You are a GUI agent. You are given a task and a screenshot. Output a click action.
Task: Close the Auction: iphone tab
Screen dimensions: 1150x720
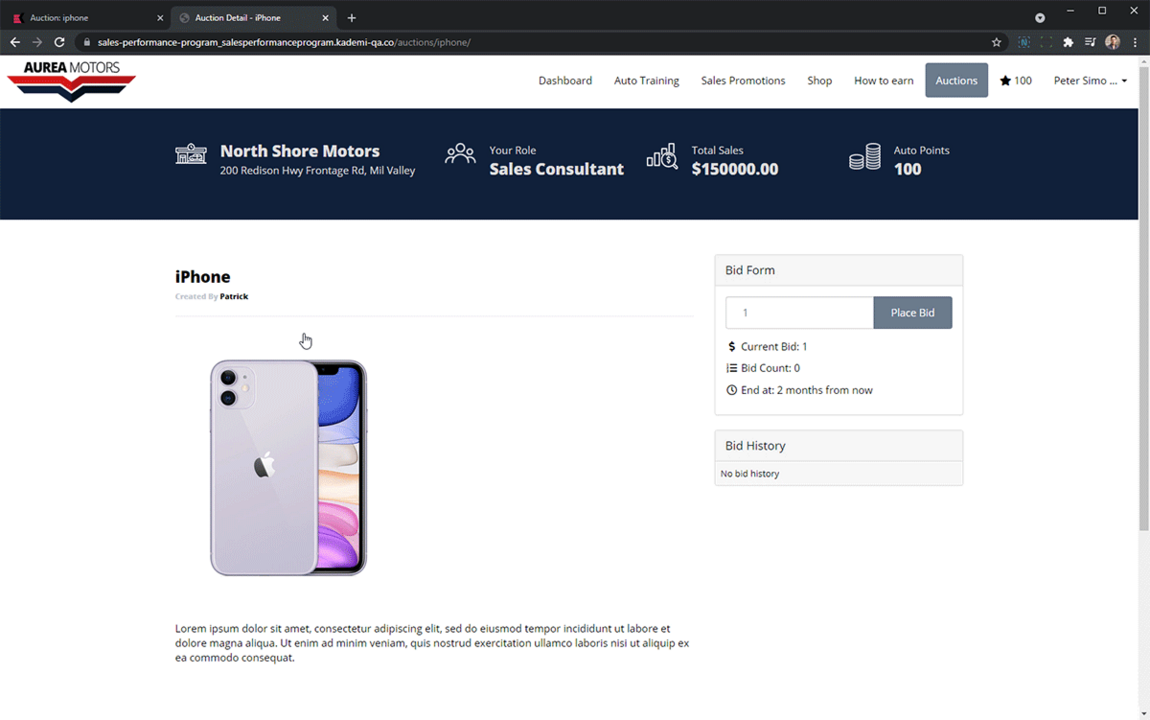(x=160, y=18)
